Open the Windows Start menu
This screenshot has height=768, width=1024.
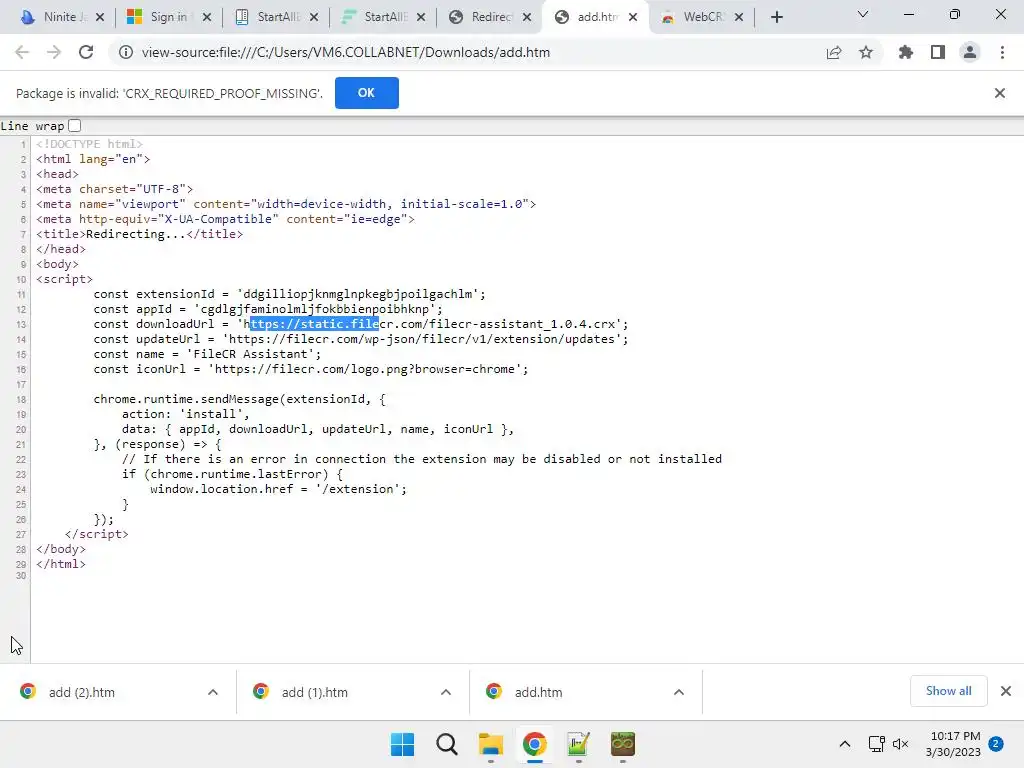coord(402,744)
